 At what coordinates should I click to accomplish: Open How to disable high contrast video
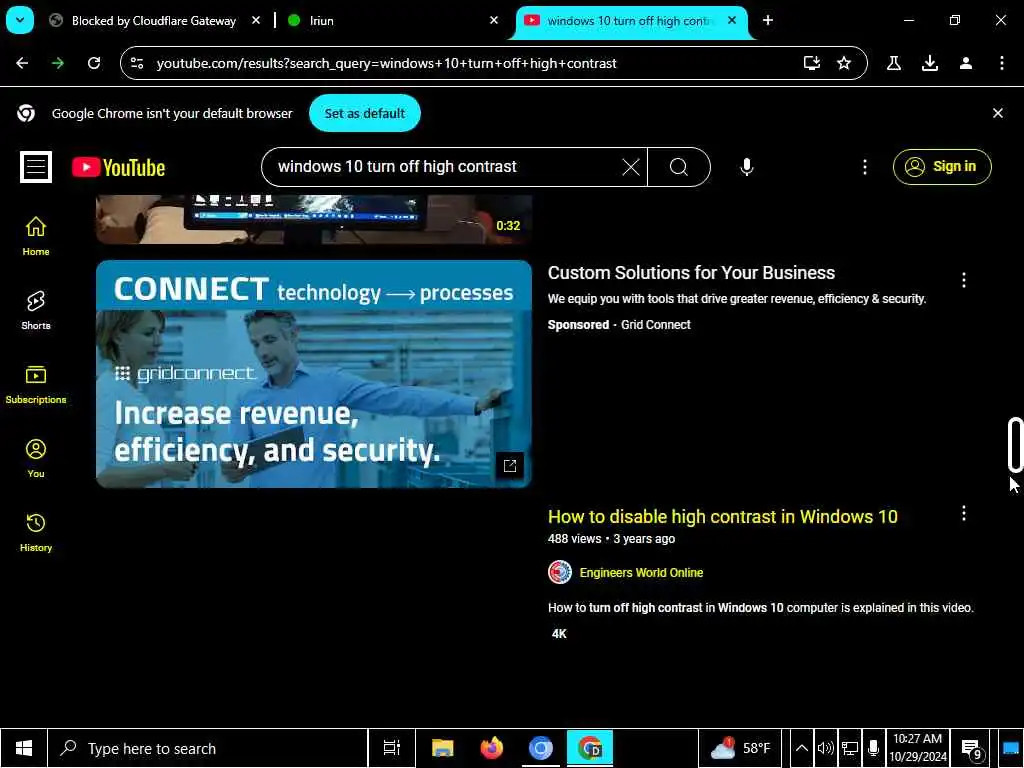click(722, 517)
